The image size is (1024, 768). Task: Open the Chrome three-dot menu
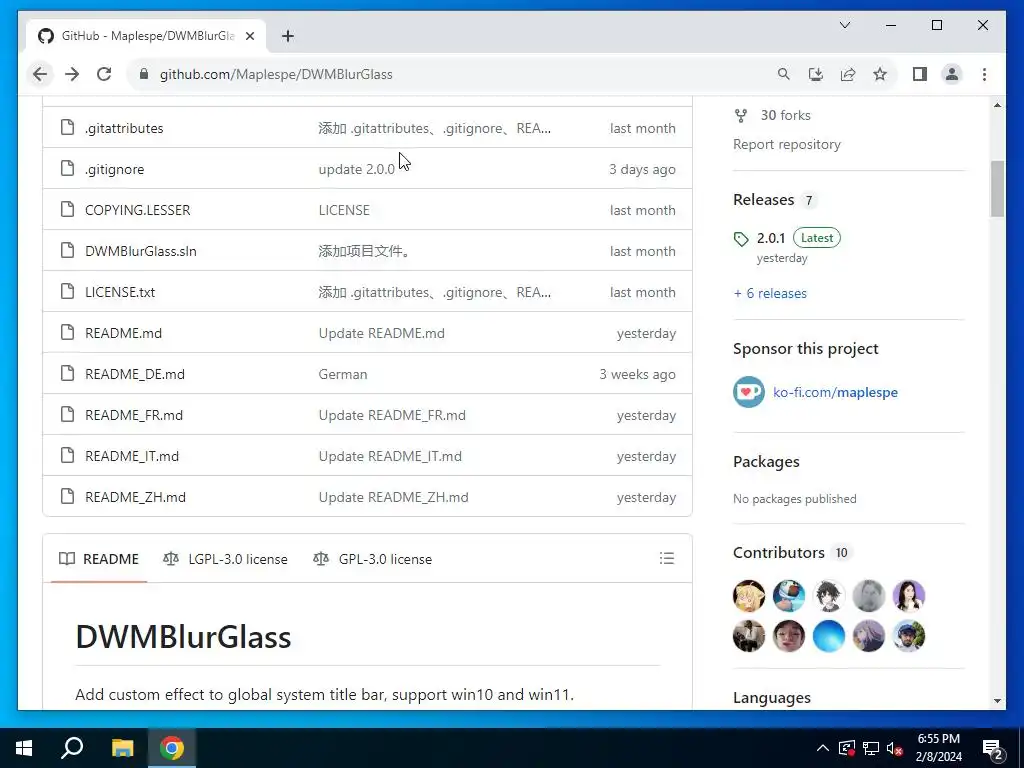(984, 74)
